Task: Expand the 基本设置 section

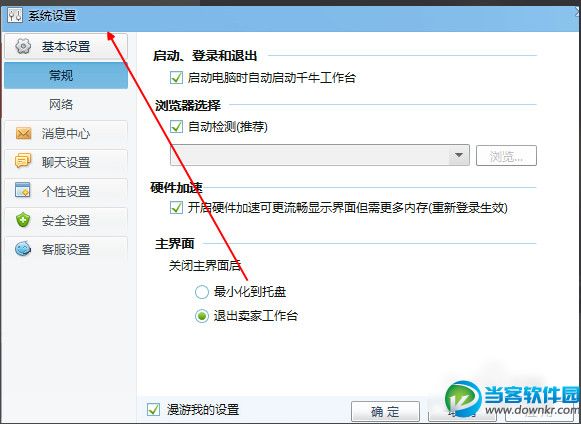Action: 66,46
